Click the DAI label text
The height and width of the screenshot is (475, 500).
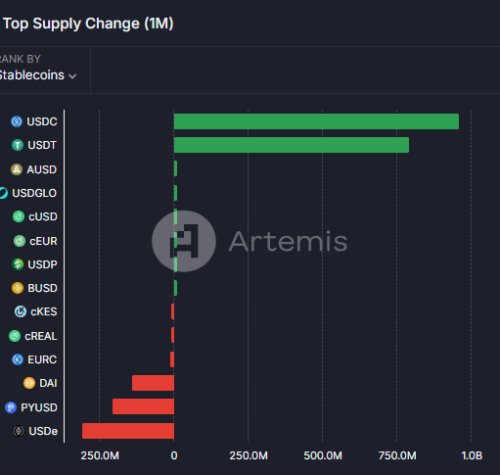pyautogui.click(x=48, y=383)
